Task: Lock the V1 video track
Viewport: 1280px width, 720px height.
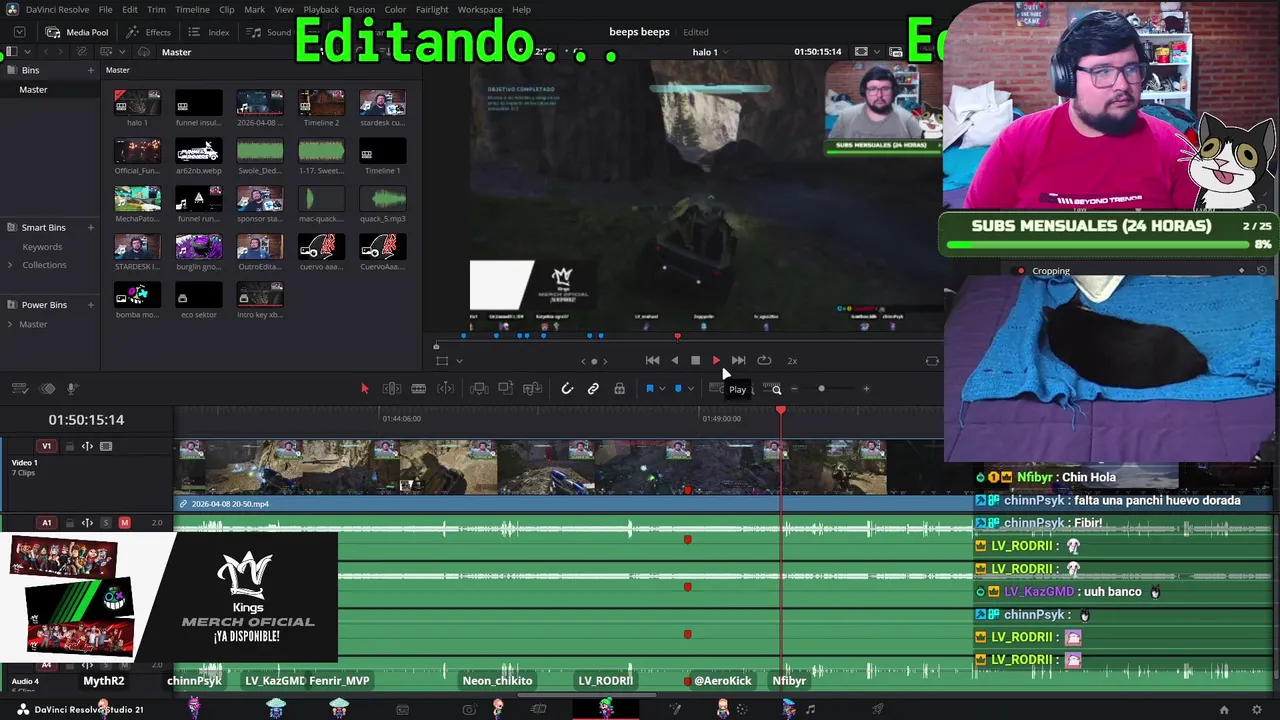Action: click(70, 446)
